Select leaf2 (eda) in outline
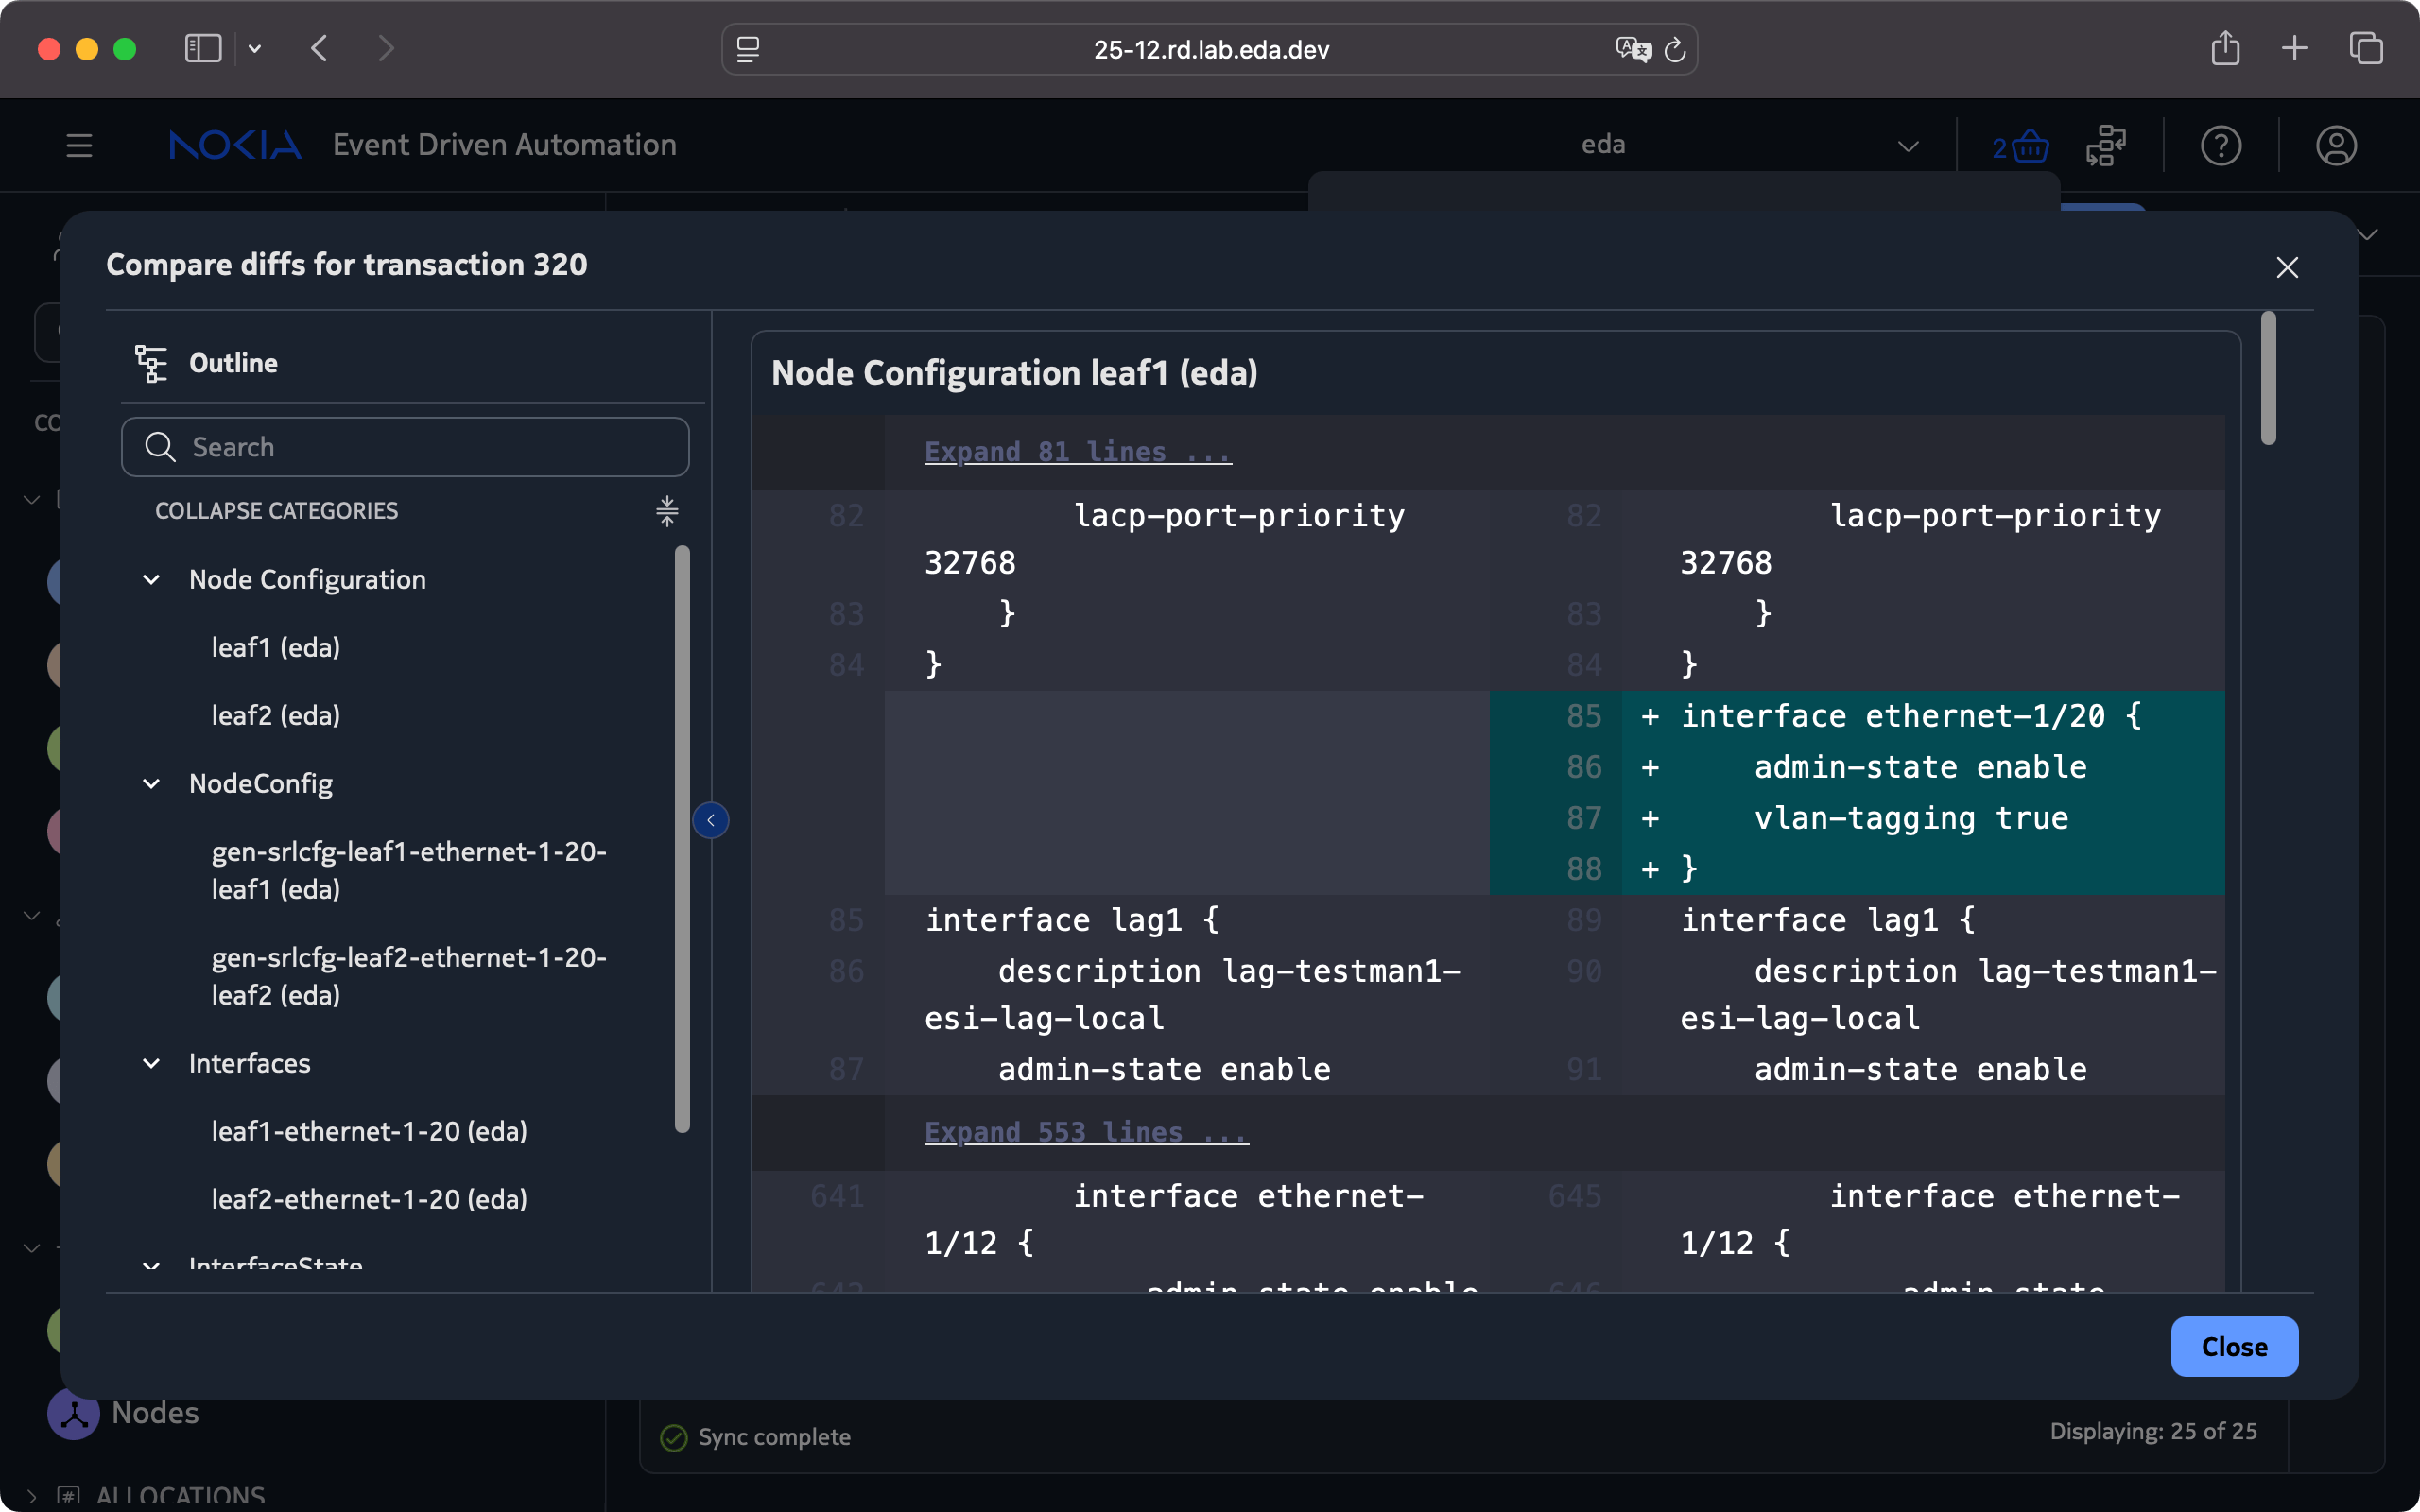Viewport: 2420px width, 1512px height. (276, 716)
